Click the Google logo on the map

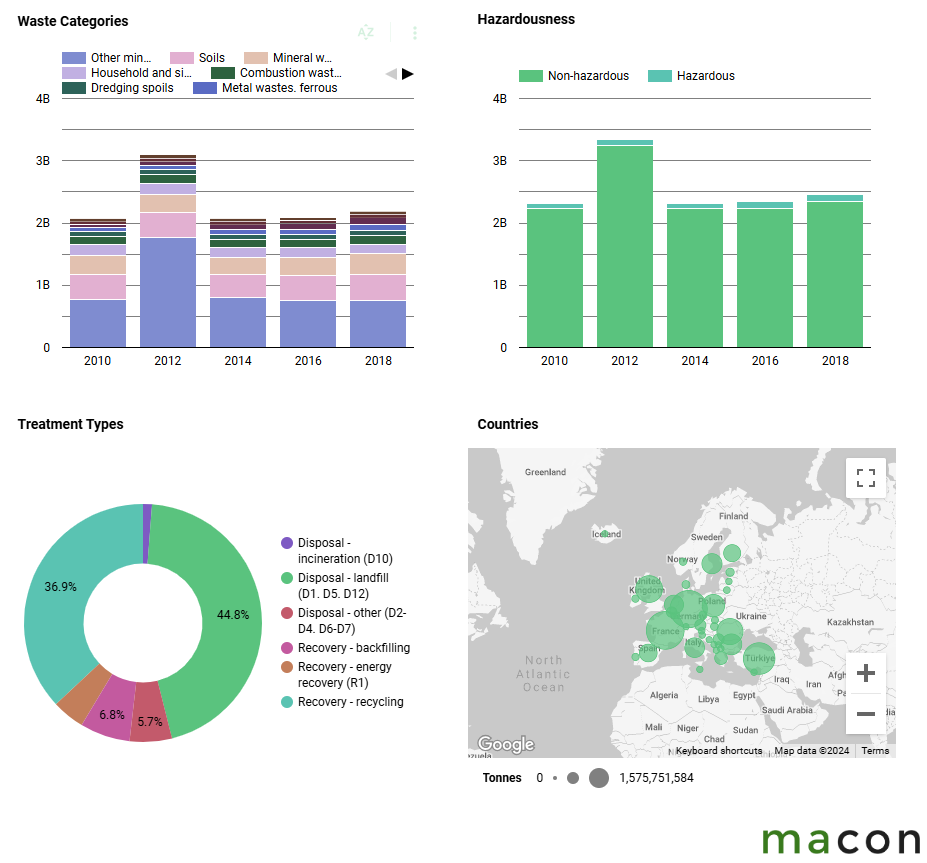(x=505, y=744)
